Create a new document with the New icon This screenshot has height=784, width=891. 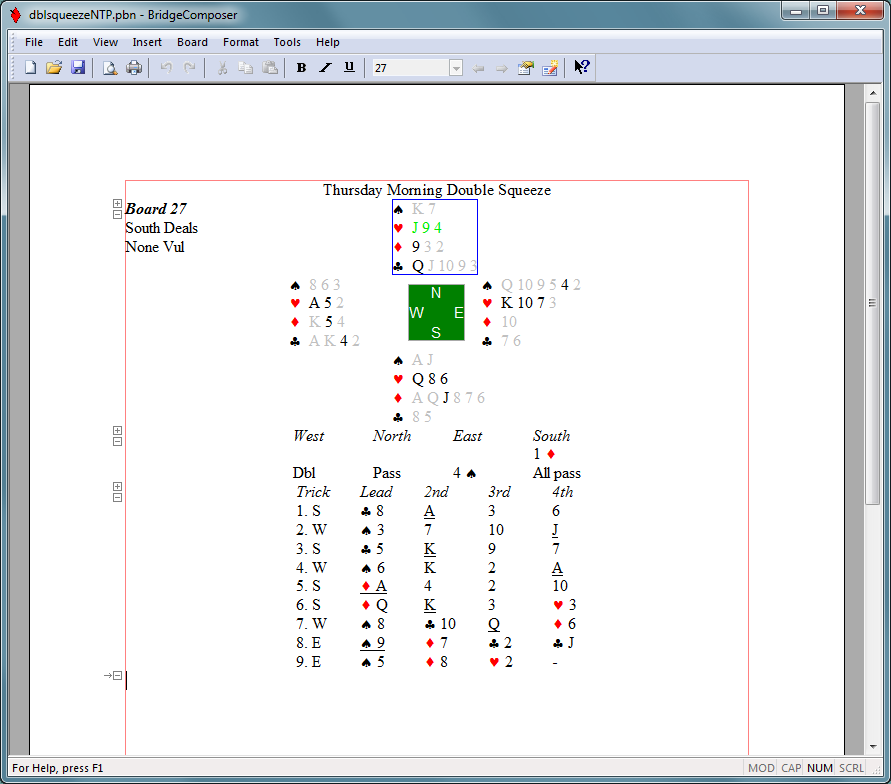coord(31,68)
